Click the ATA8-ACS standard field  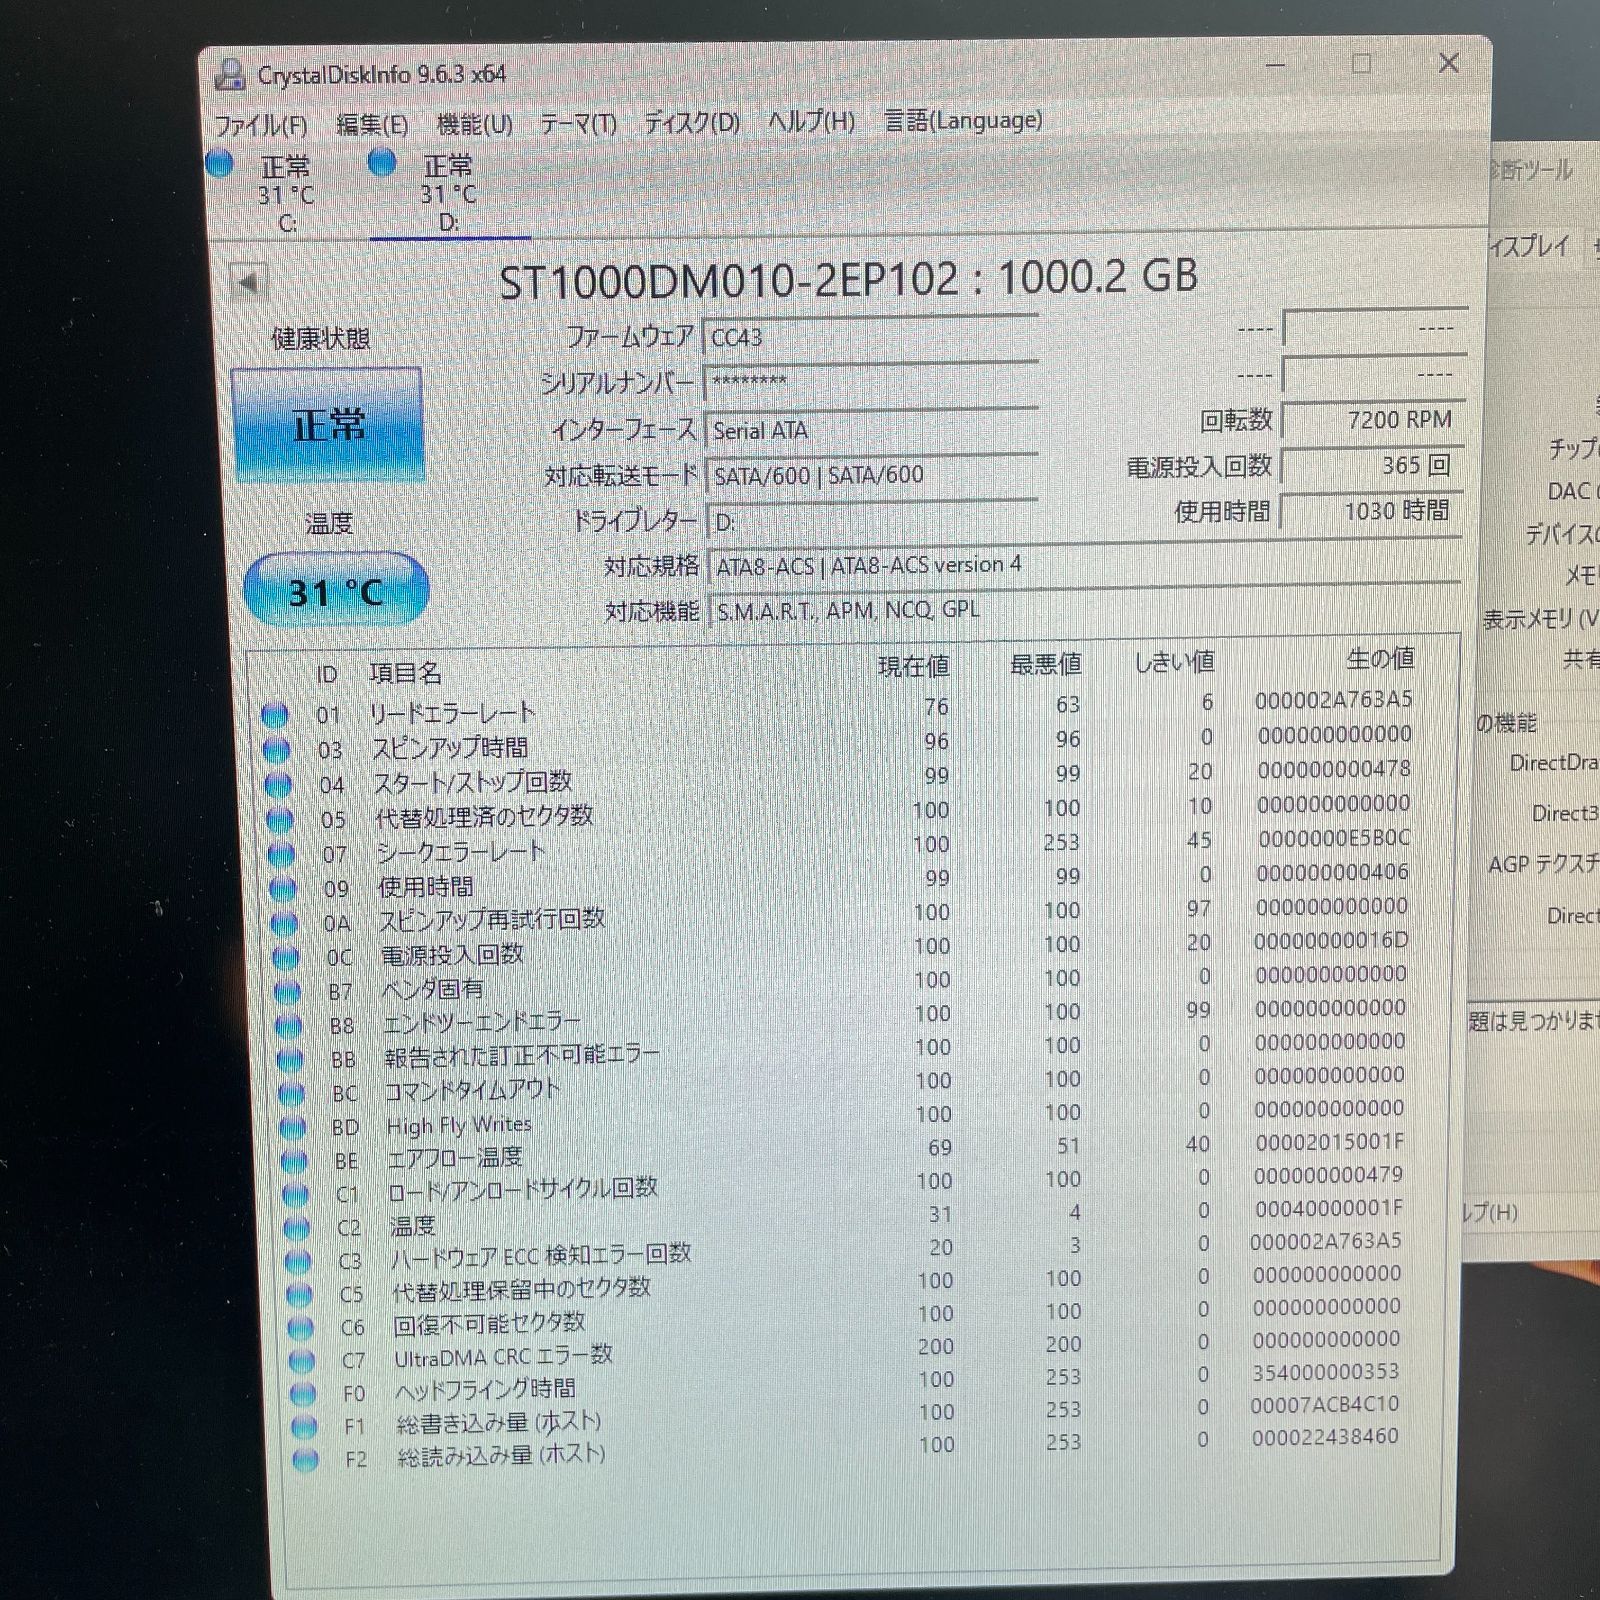[1084, 564]
